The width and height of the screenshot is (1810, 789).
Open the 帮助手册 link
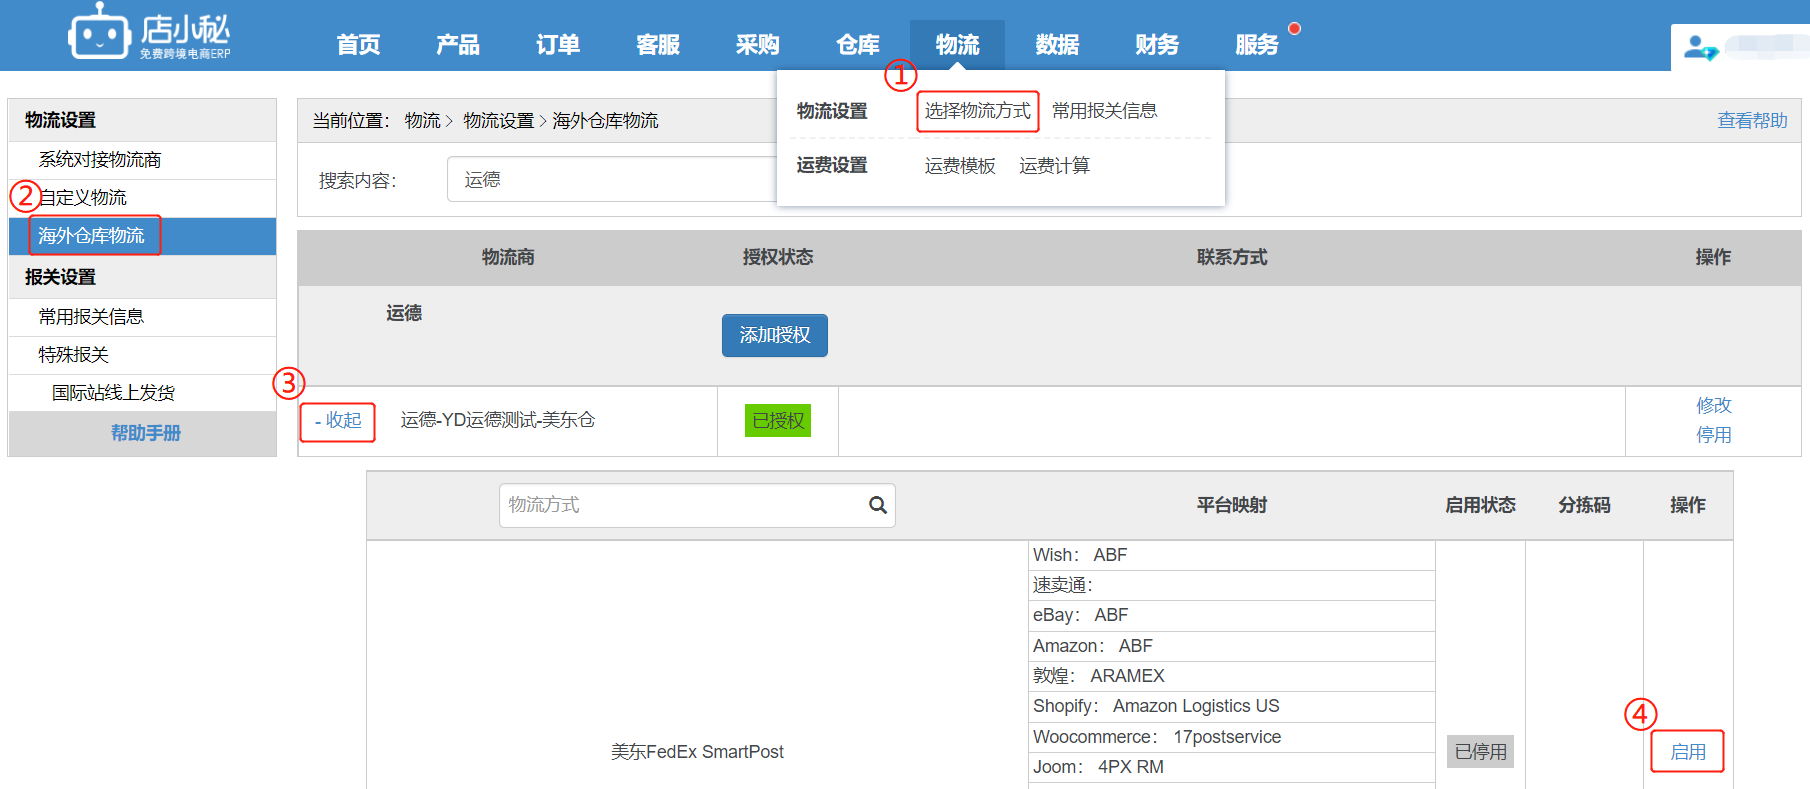point(146,433)
